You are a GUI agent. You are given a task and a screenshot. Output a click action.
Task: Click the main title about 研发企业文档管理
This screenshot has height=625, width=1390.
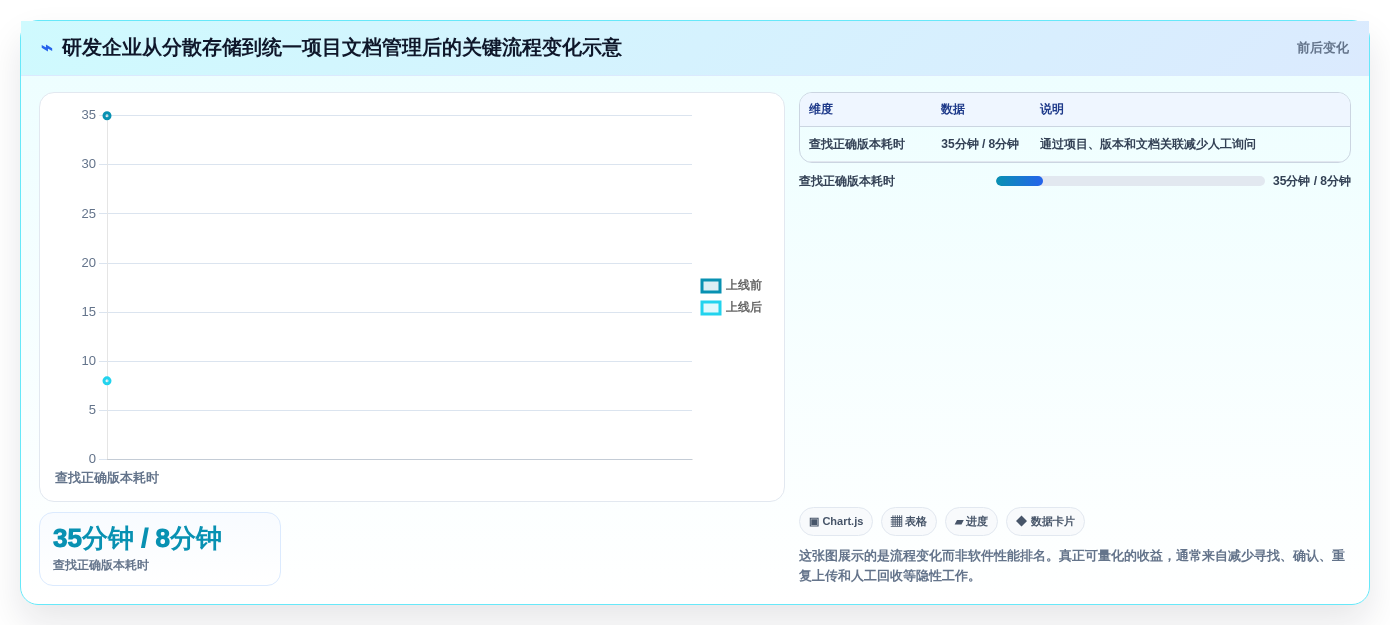(x=342, y=48)
